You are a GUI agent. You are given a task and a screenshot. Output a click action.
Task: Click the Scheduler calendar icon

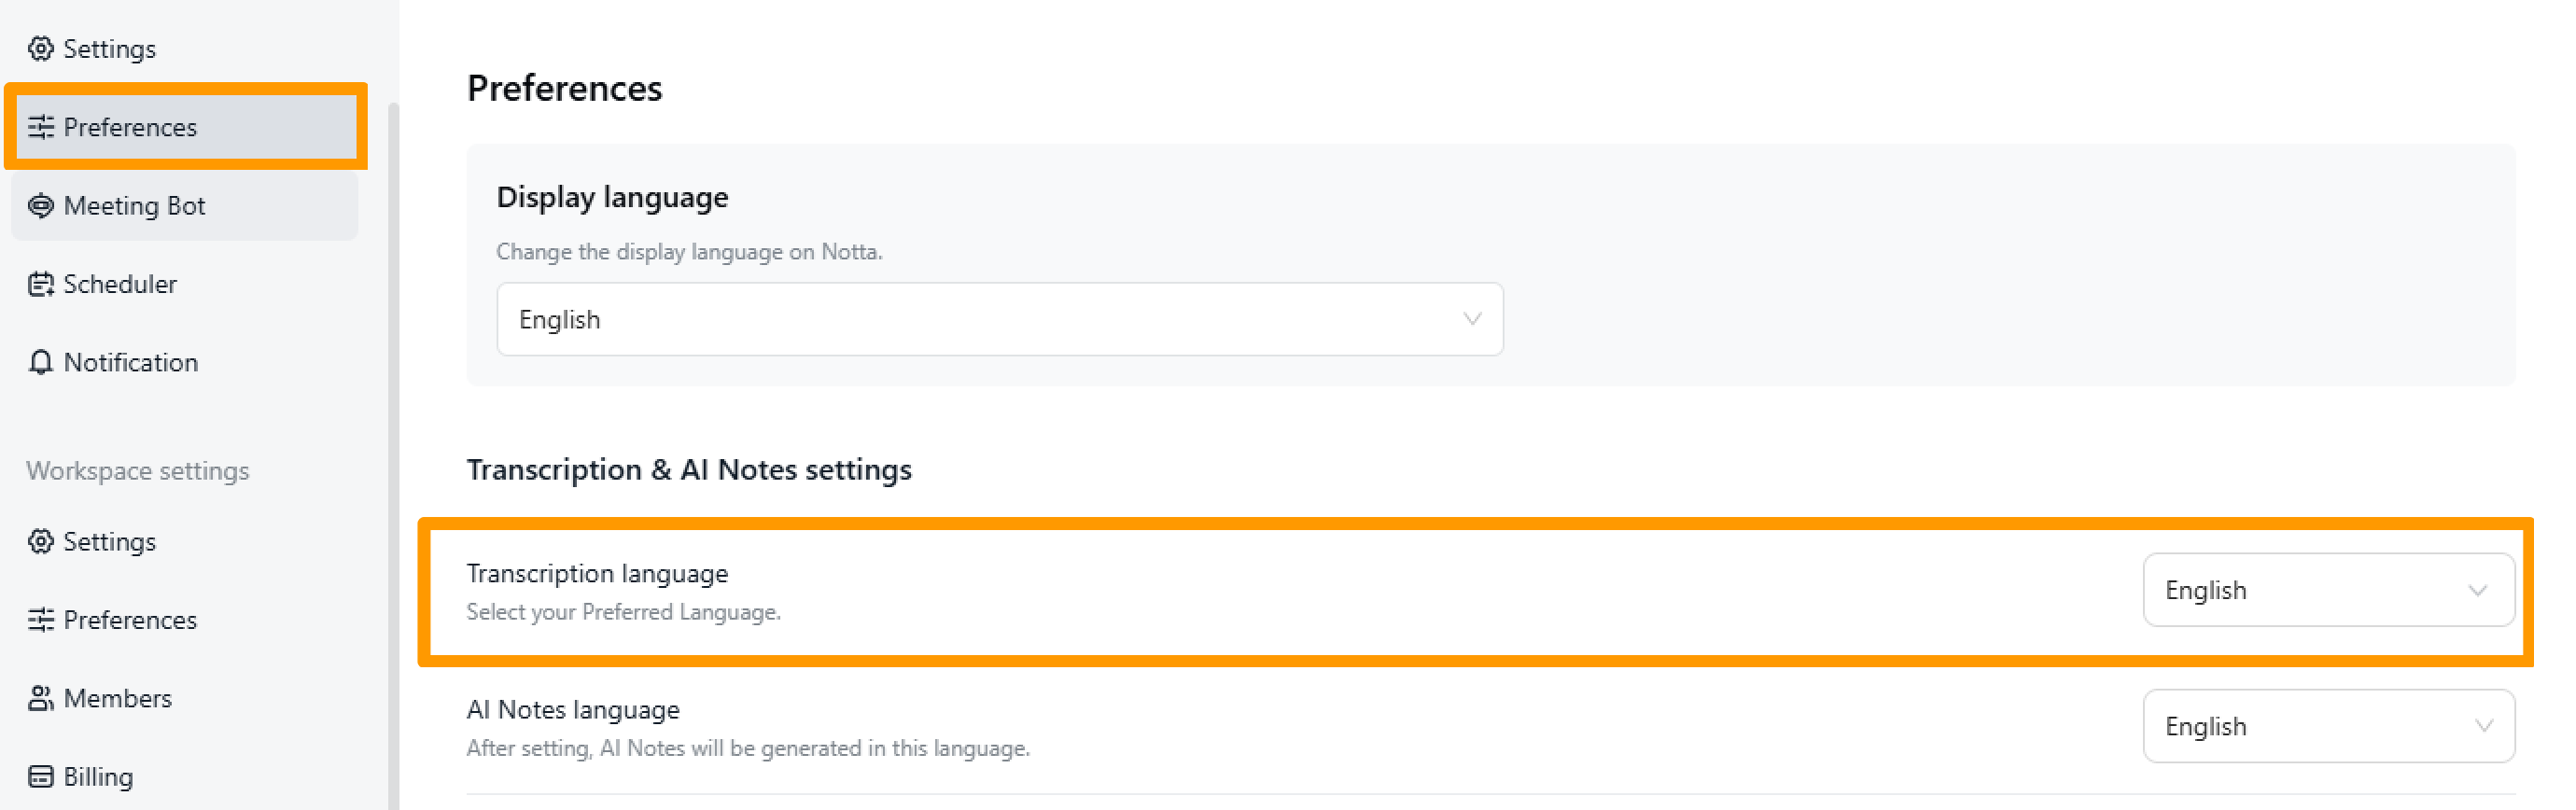coord(40,284)
